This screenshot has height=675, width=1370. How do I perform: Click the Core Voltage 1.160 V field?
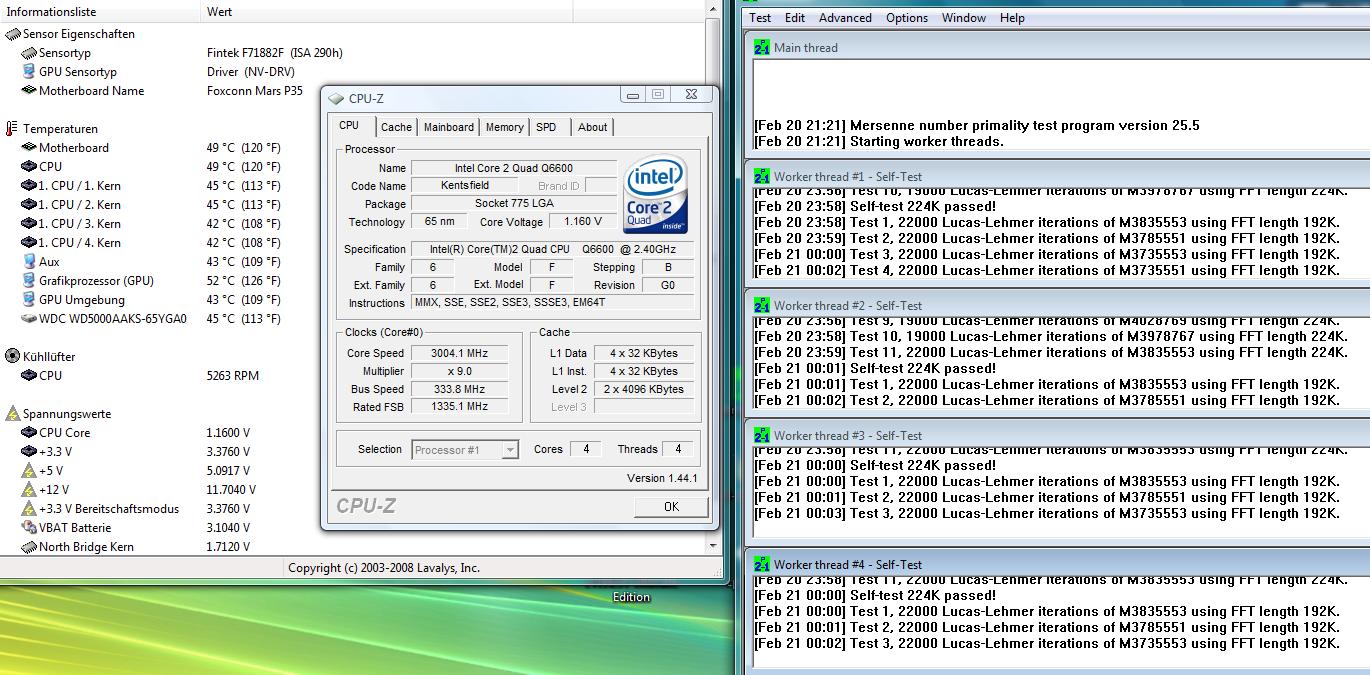581,222
